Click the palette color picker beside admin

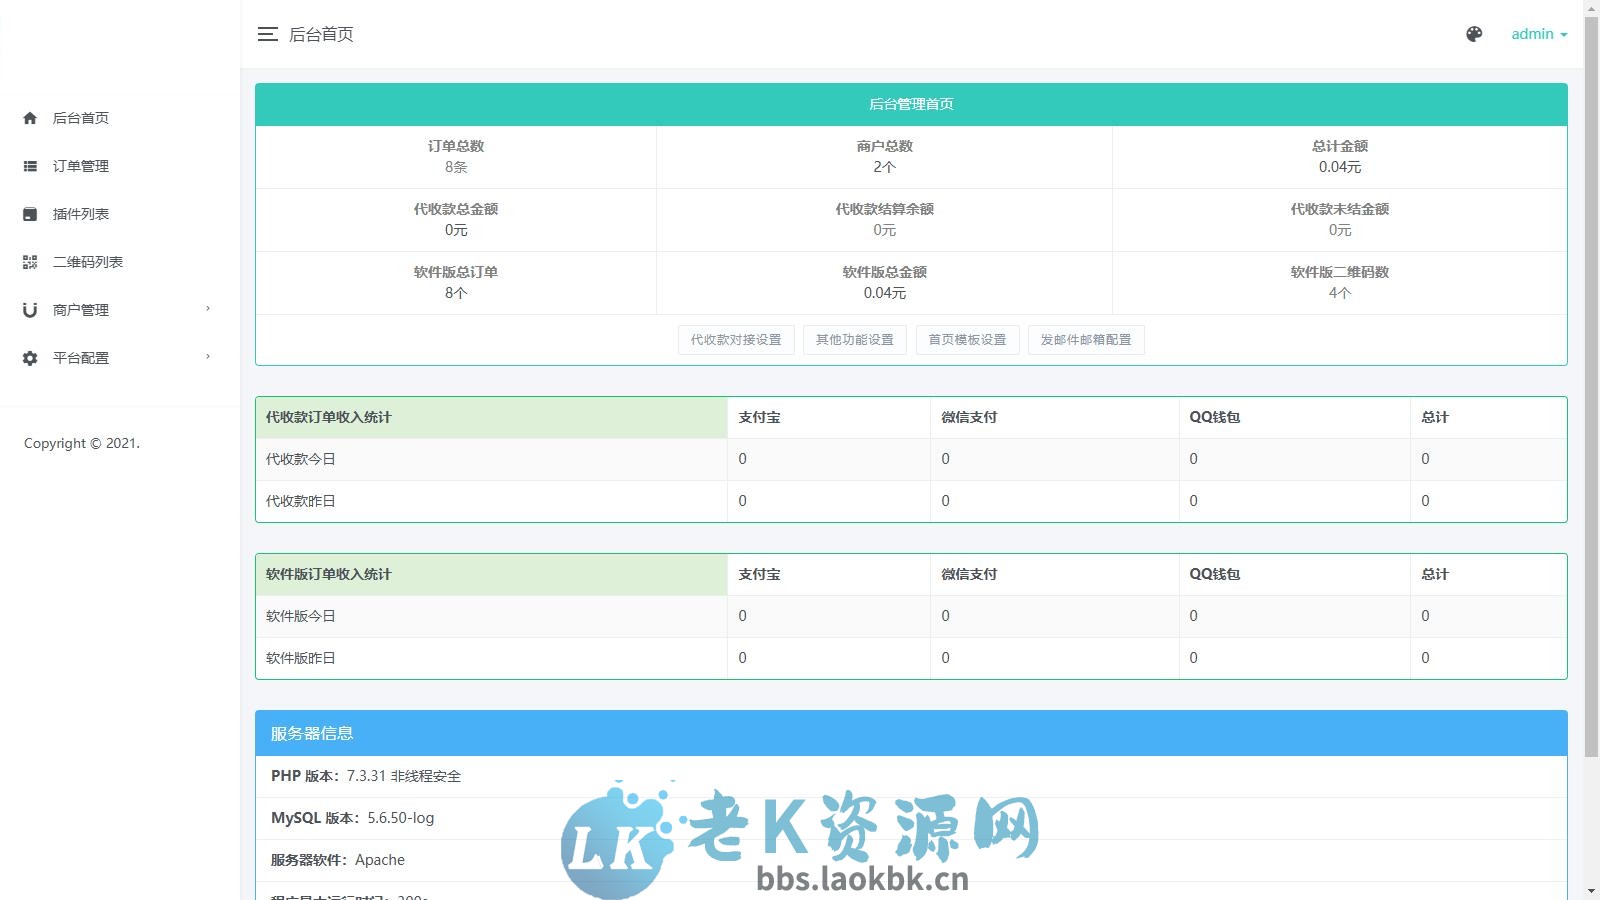1473,33
